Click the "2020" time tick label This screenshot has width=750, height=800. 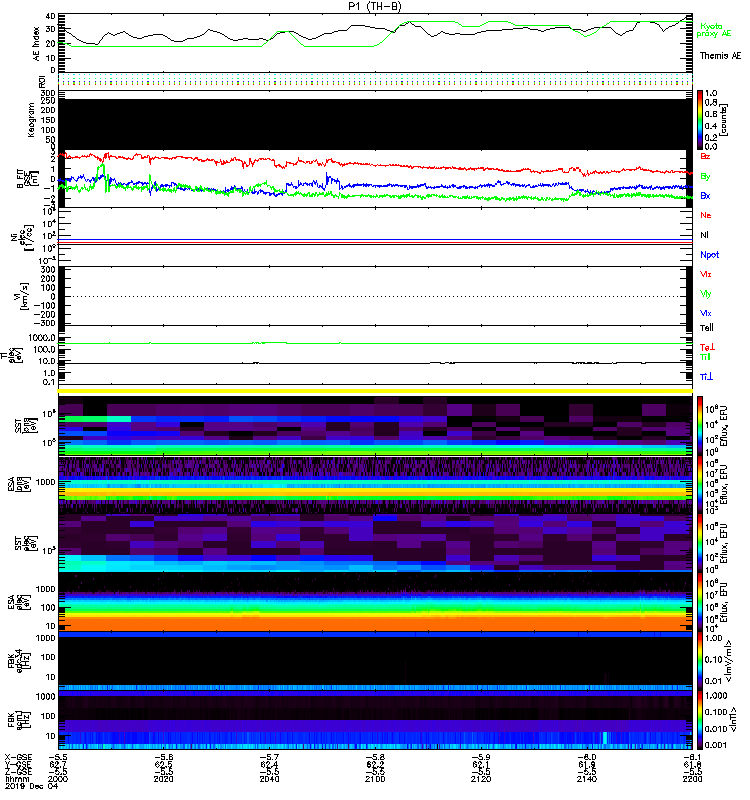164,779
